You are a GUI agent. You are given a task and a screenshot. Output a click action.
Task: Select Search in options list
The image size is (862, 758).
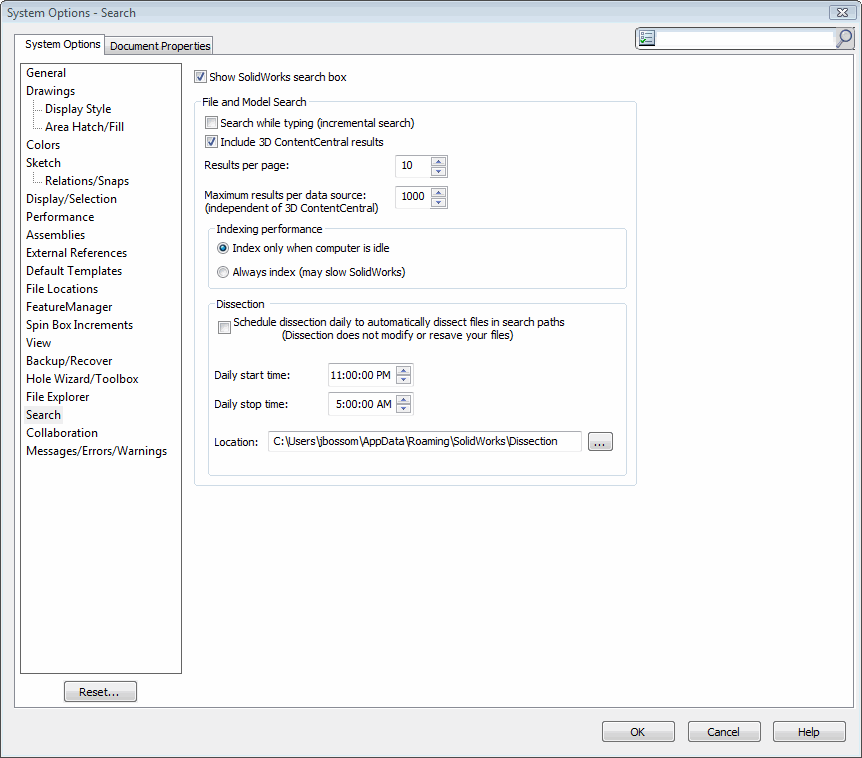point(43,415)
